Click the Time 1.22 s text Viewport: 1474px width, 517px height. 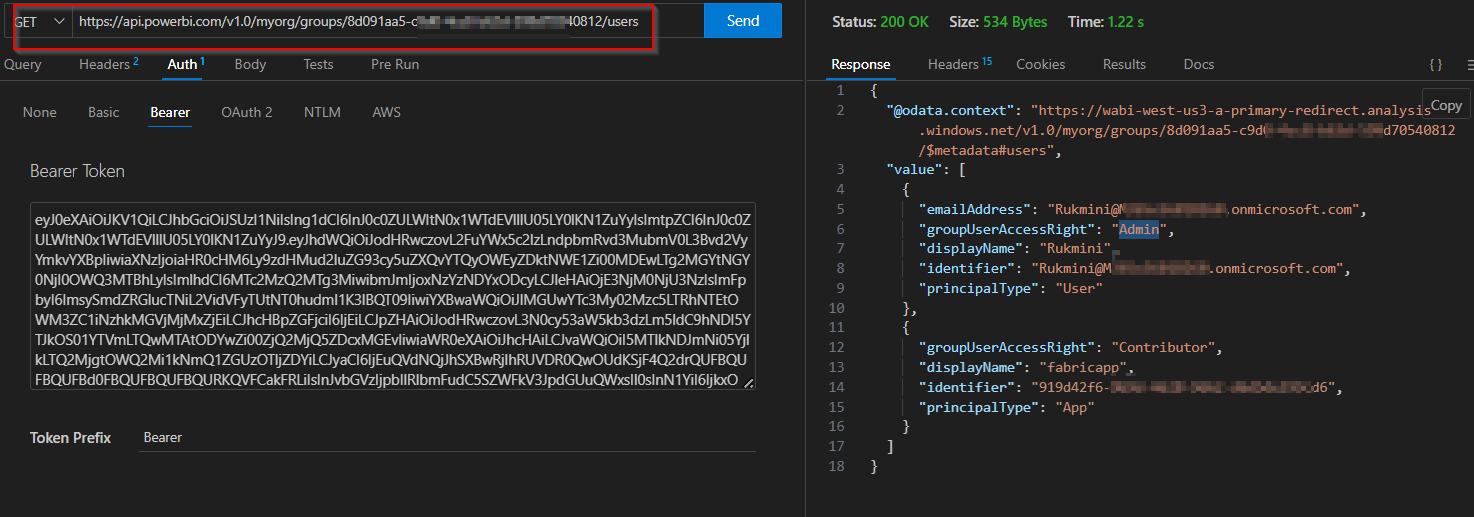(1105, 21)
